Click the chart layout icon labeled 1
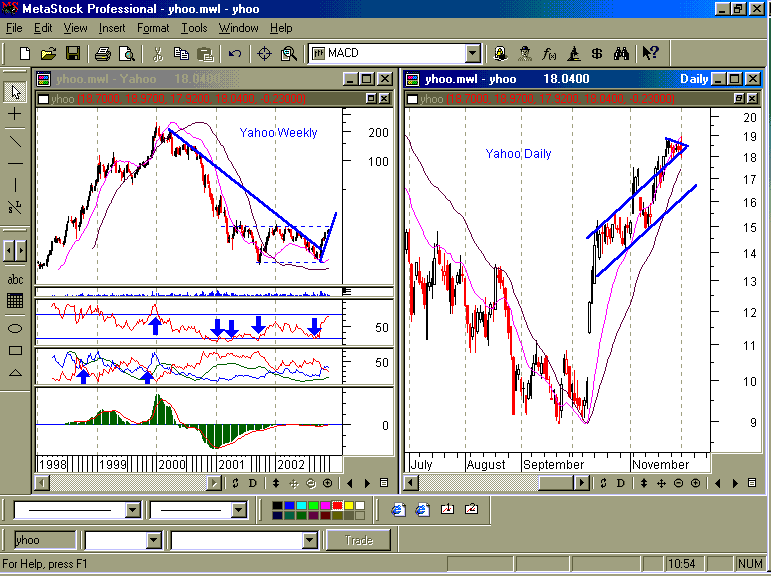Viewport: 771px width, 576px height. coord(447,510)
